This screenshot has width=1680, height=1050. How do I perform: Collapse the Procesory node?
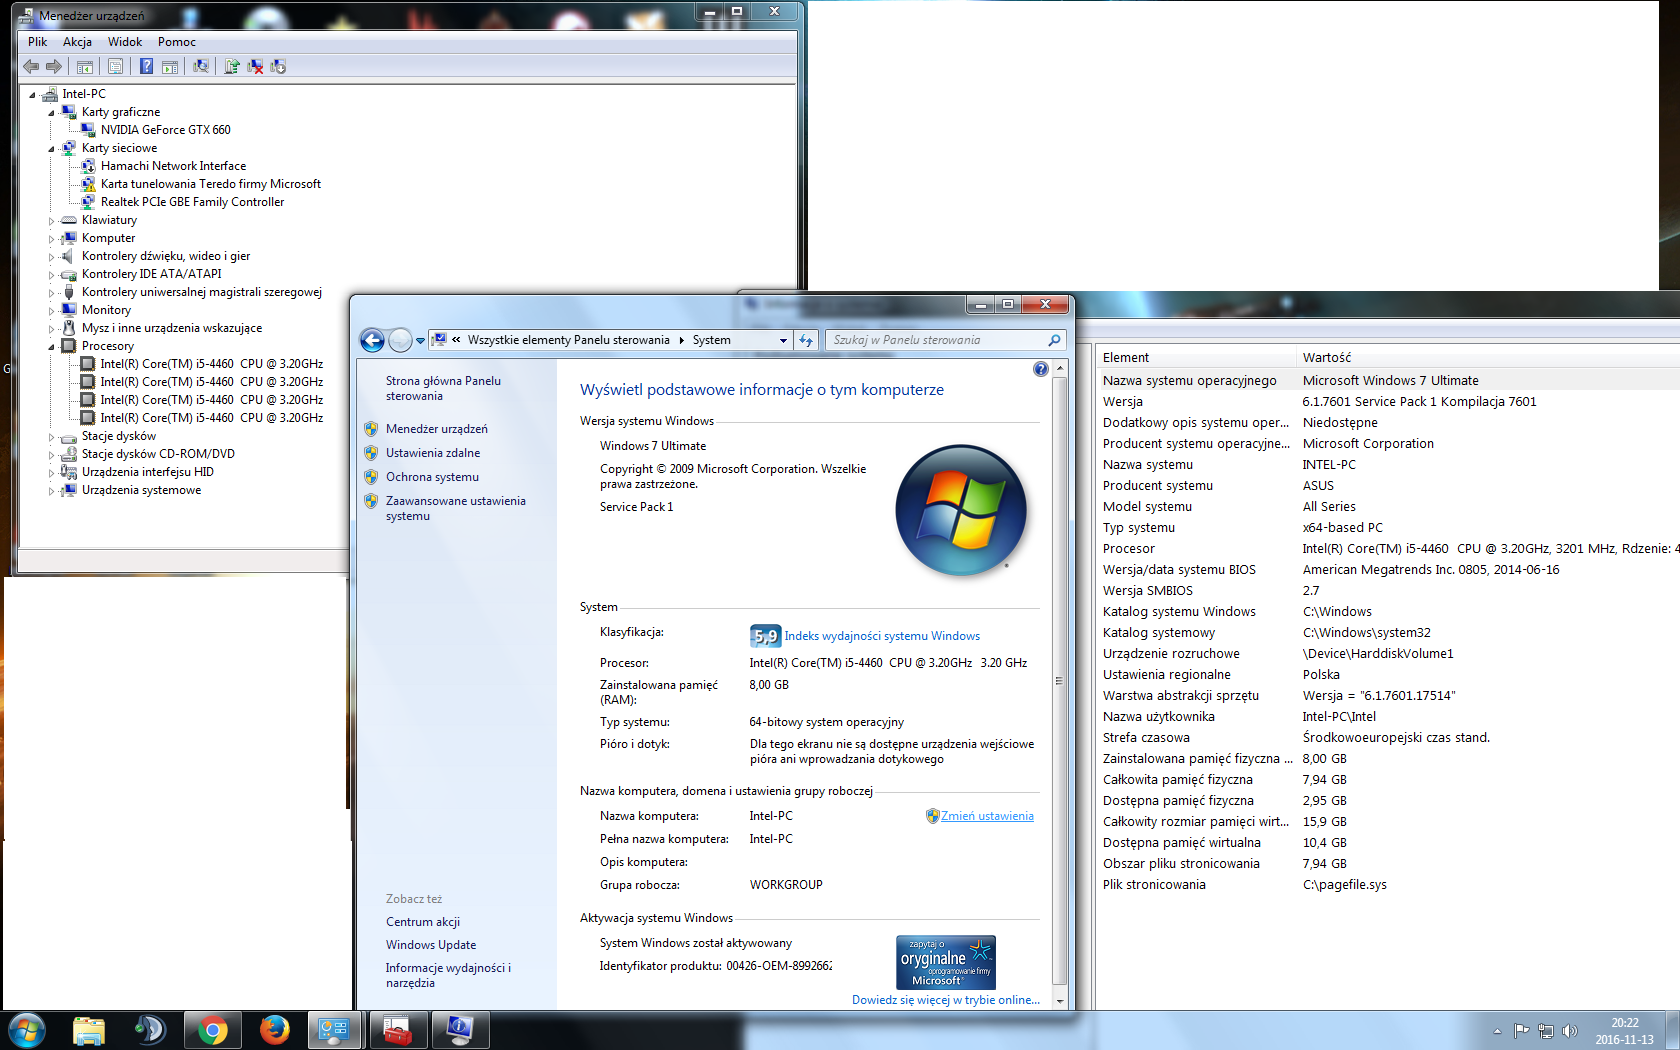51,347
